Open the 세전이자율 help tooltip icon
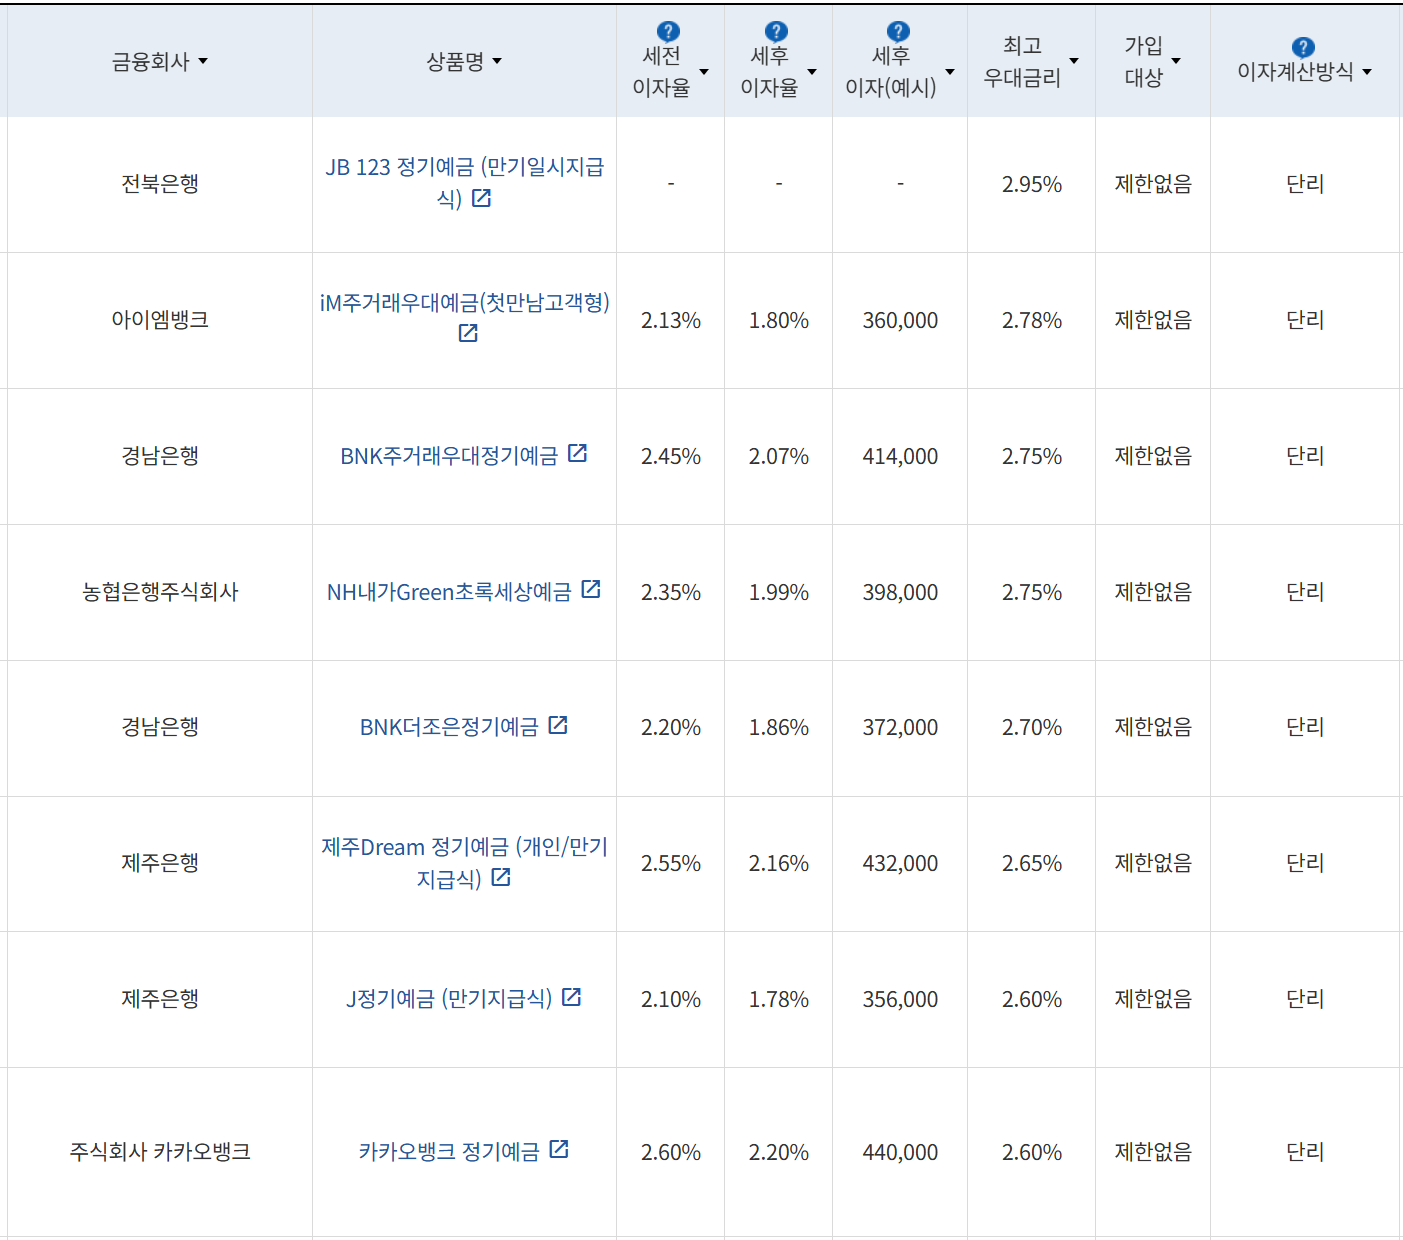 (667, 29)
